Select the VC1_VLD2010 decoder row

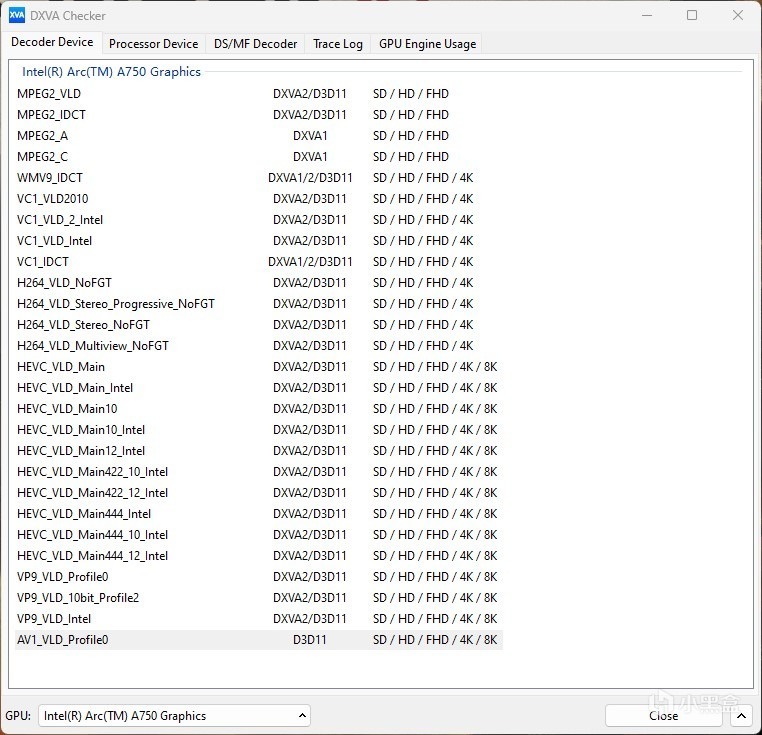point(259,199)
